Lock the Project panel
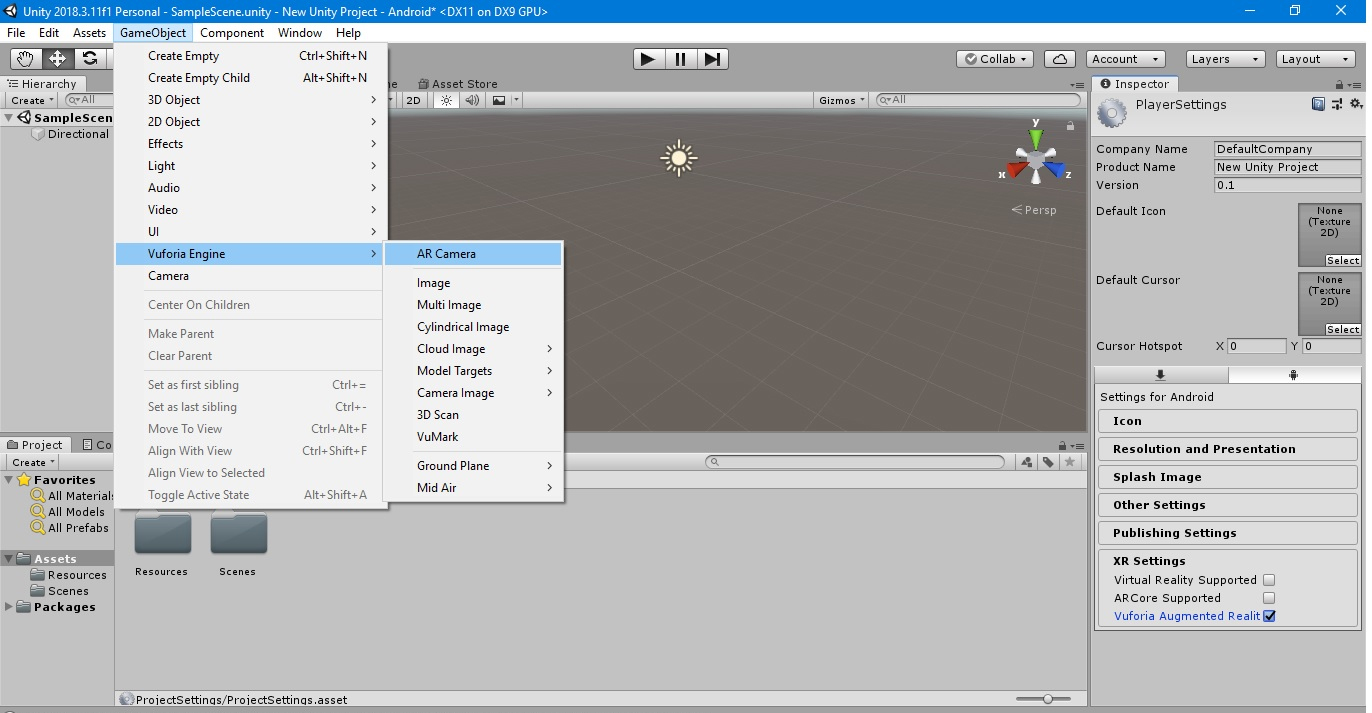1372x713 pixels. [1061, 446]
